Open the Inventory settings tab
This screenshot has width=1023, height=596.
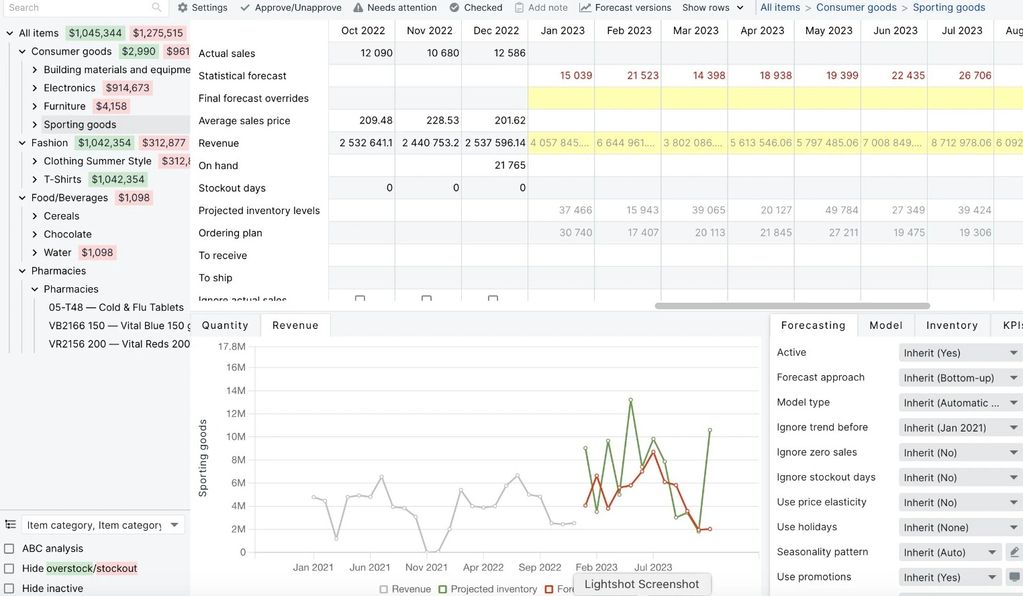(x=951, y=325)
